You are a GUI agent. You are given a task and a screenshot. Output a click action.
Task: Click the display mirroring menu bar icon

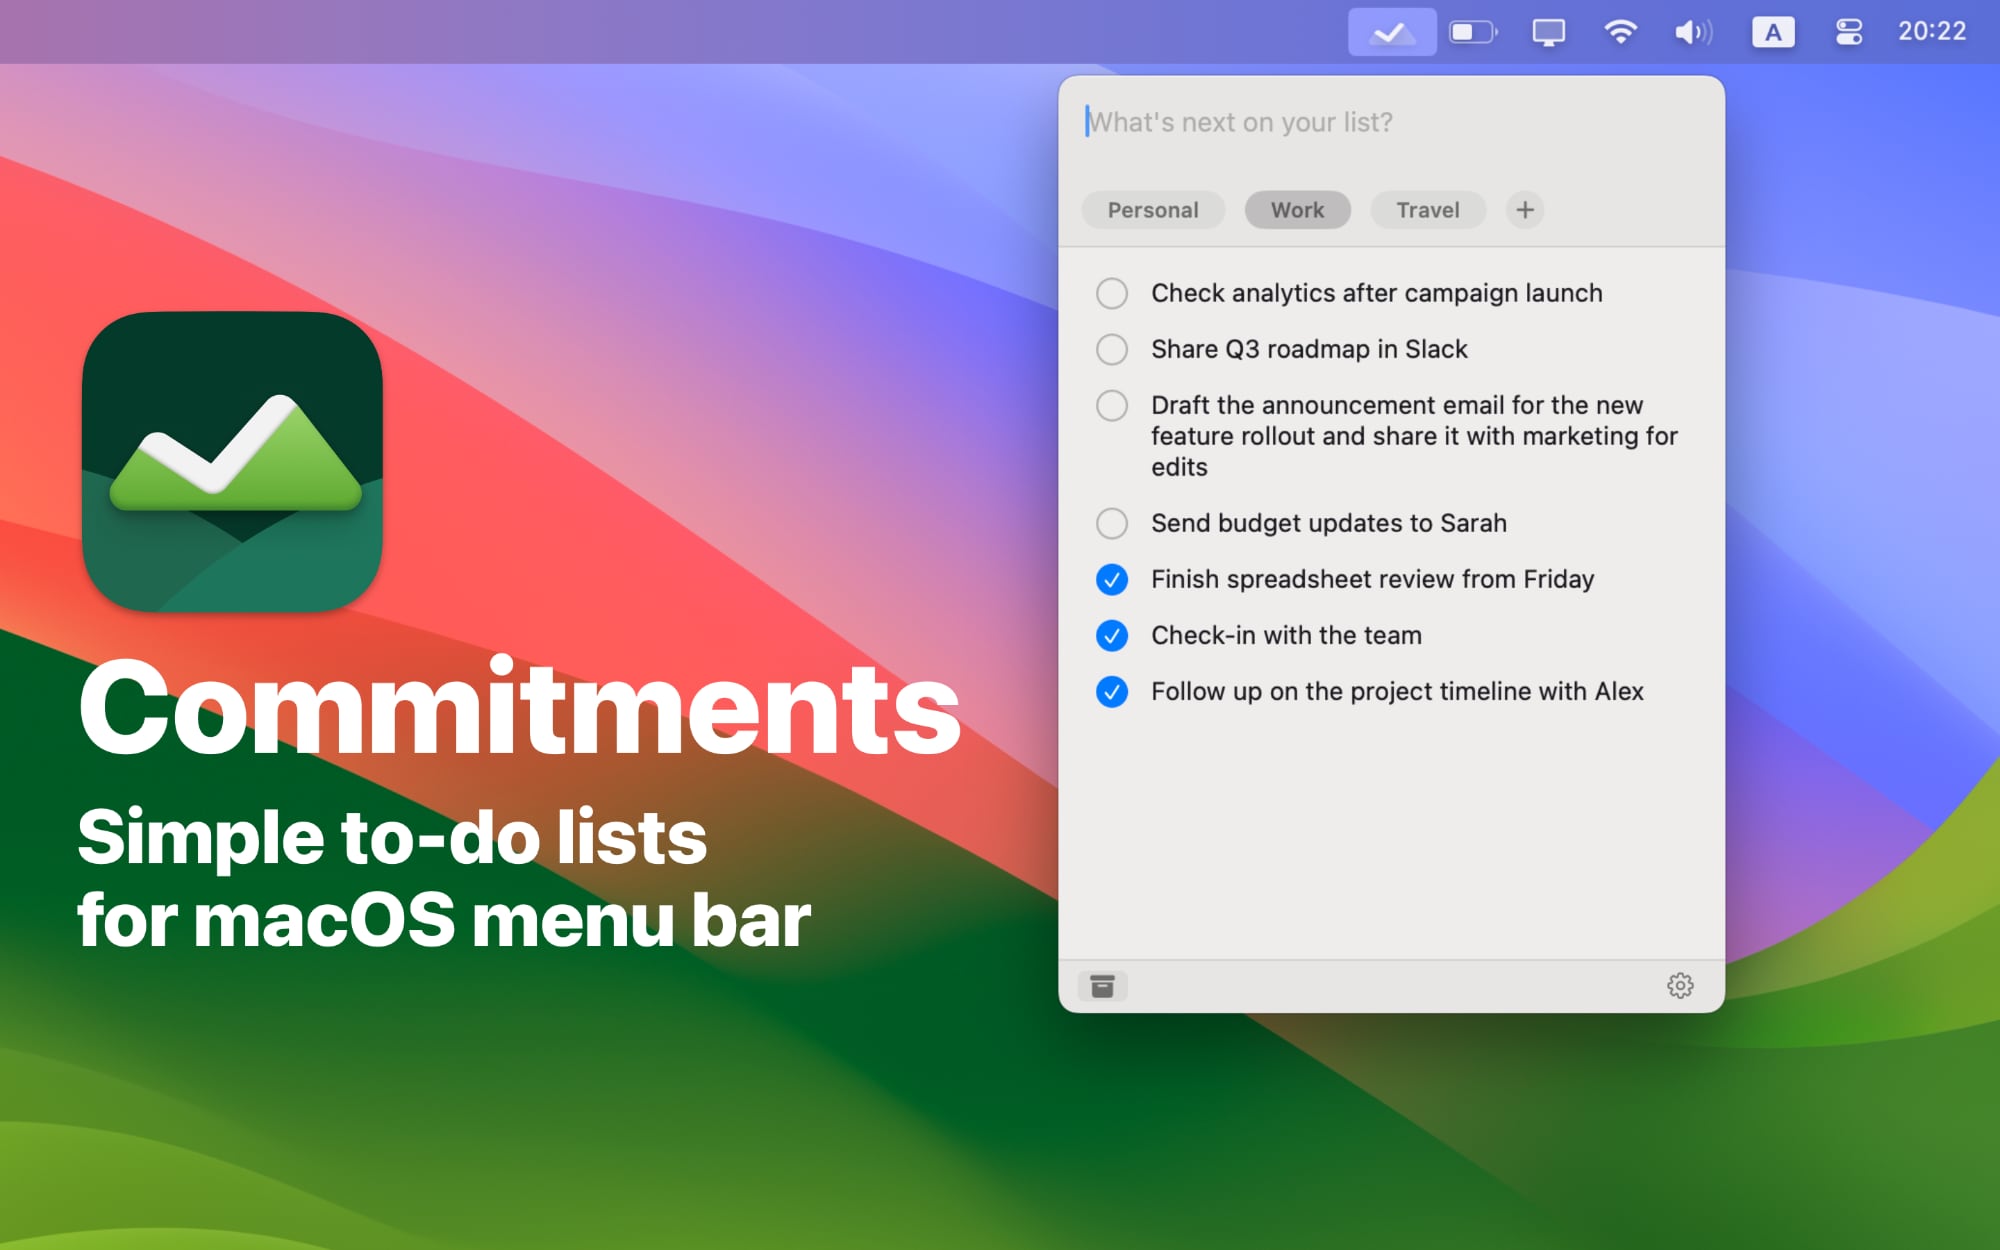tap(1548, 32)
